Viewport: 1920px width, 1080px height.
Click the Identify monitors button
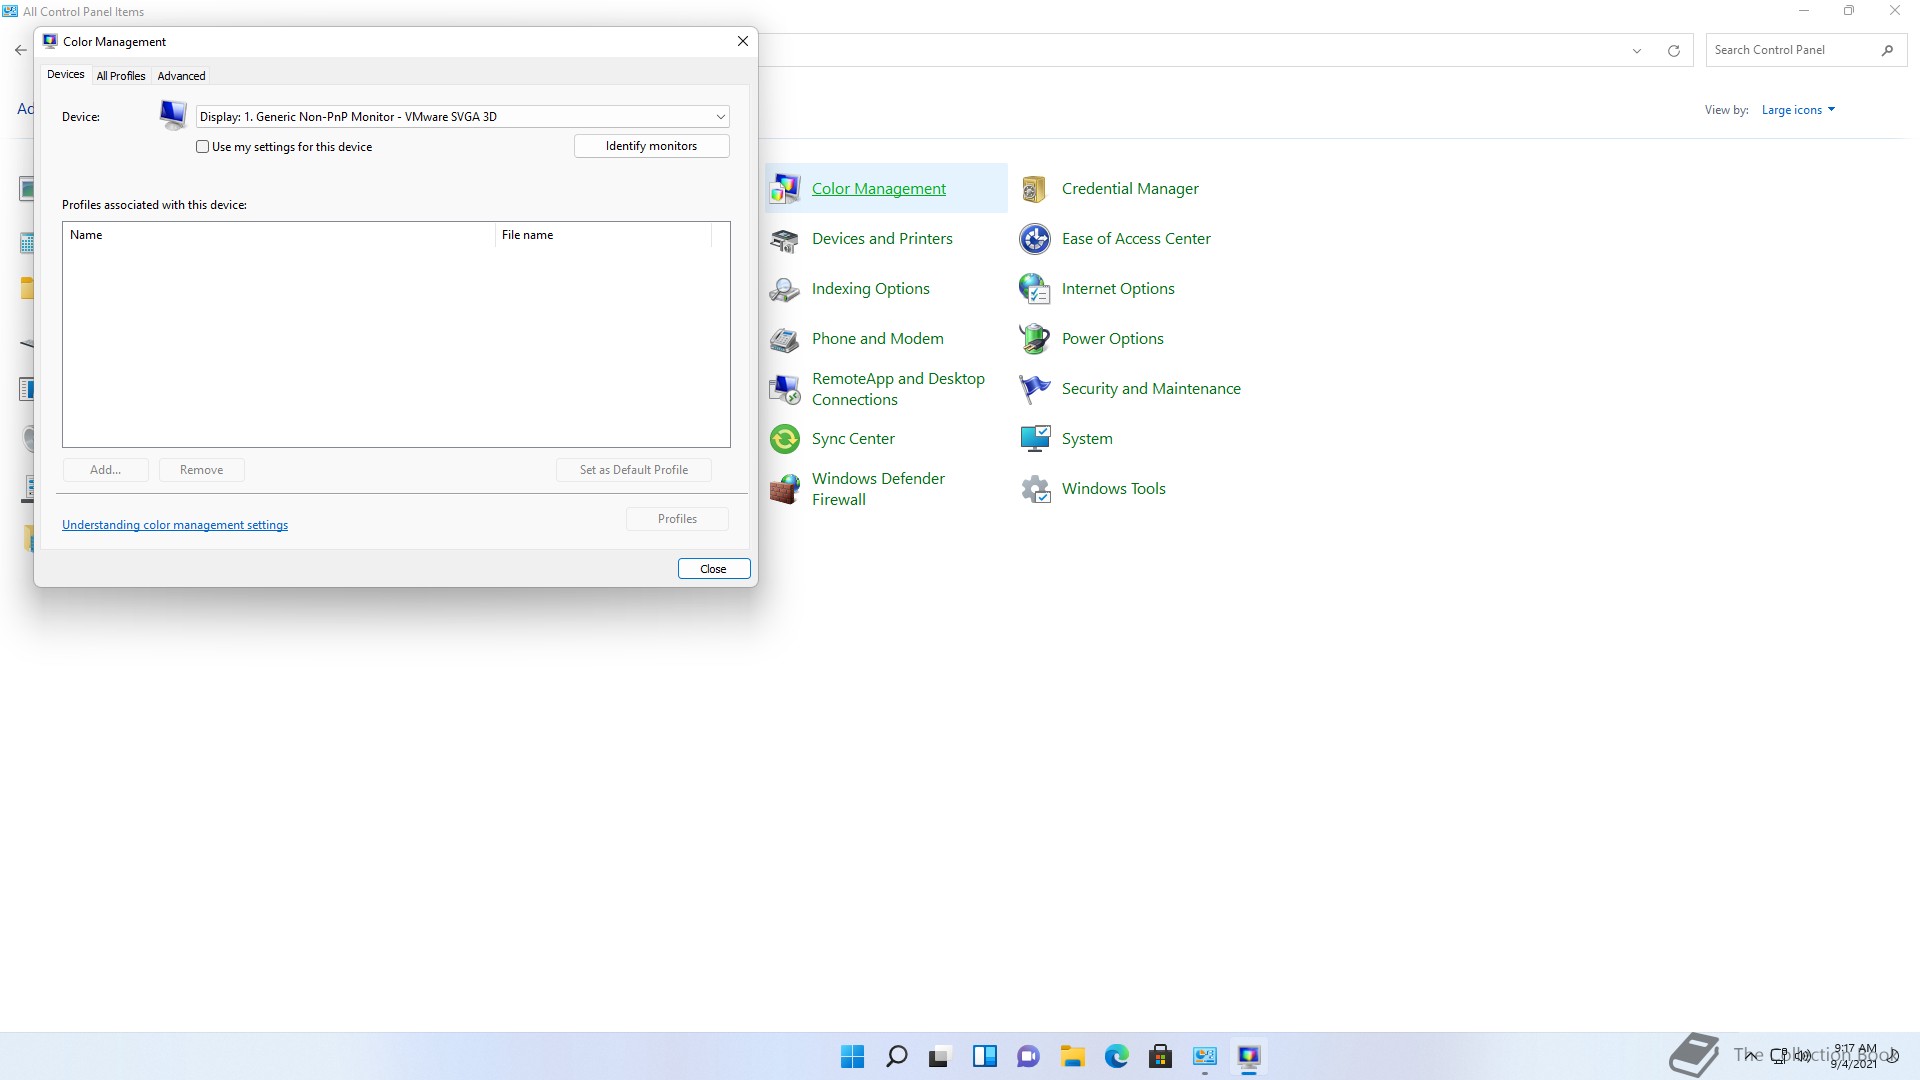click(x=652, y=146)
